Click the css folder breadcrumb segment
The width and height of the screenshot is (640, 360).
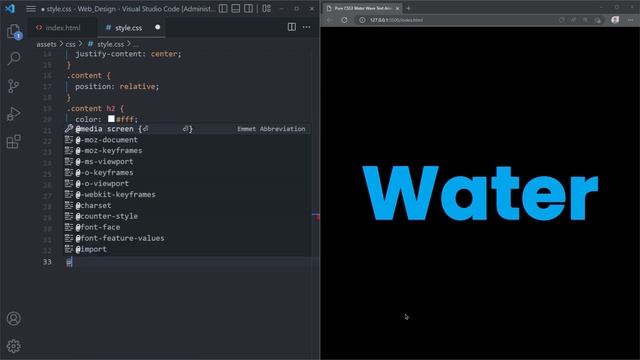pyautogui.click(x=71, y=44)
